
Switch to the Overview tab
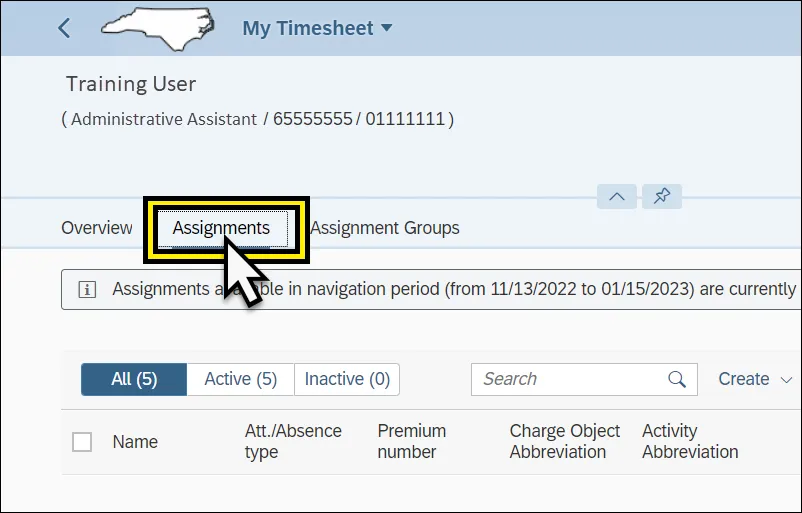tap(97, 228)
